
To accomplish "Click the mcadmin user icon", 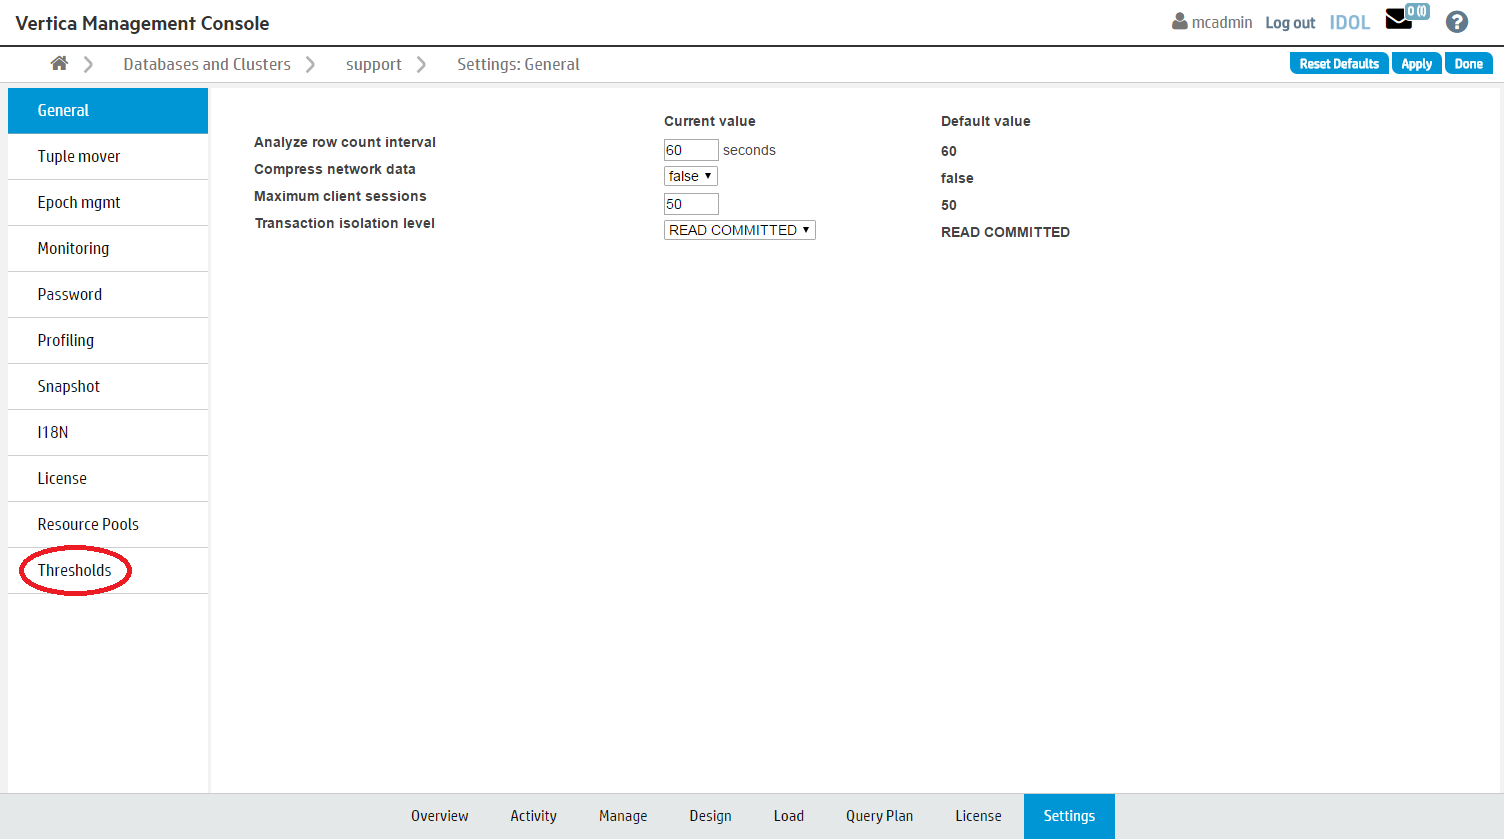I will pyautogui.click(x=1180, y=21).
